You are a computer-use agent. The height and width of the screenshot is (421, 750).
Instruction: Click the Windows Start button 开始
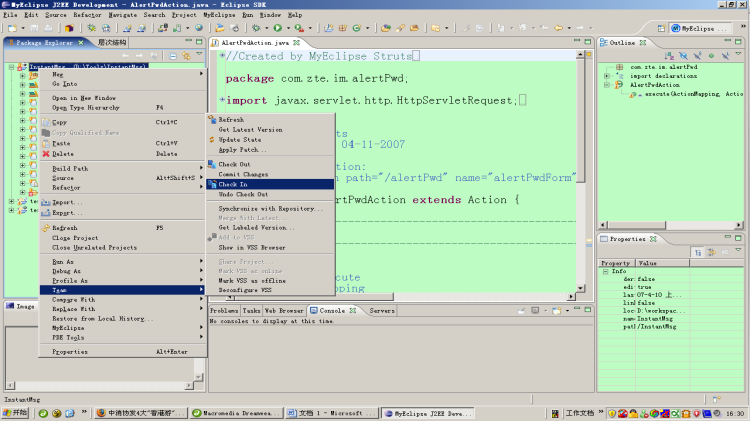[15, 413]
